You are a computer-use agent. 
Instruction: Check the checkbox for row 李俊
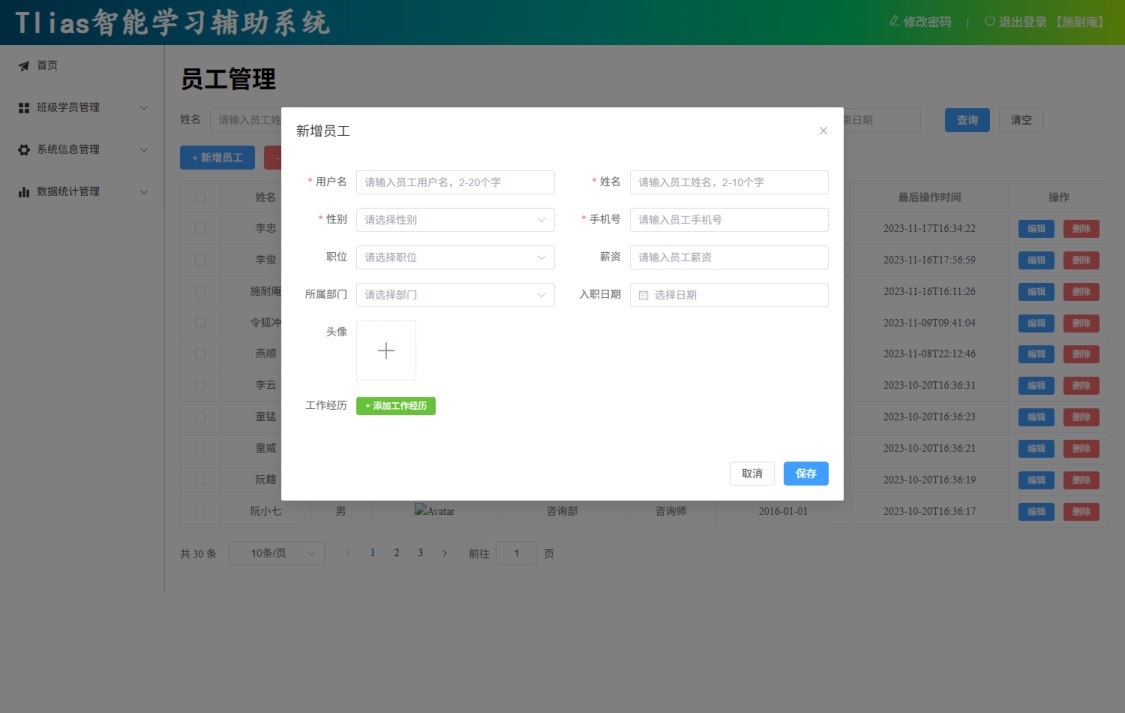coord(200,260)
